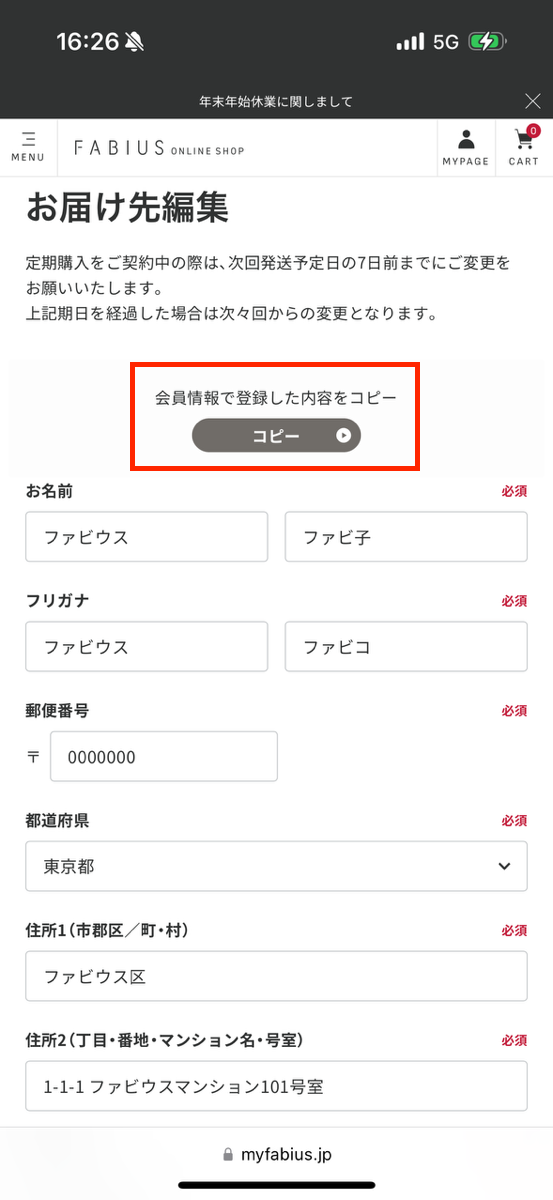Tap the myfabius.jp address bar
553x1200 pixels.
[276, 1154]
